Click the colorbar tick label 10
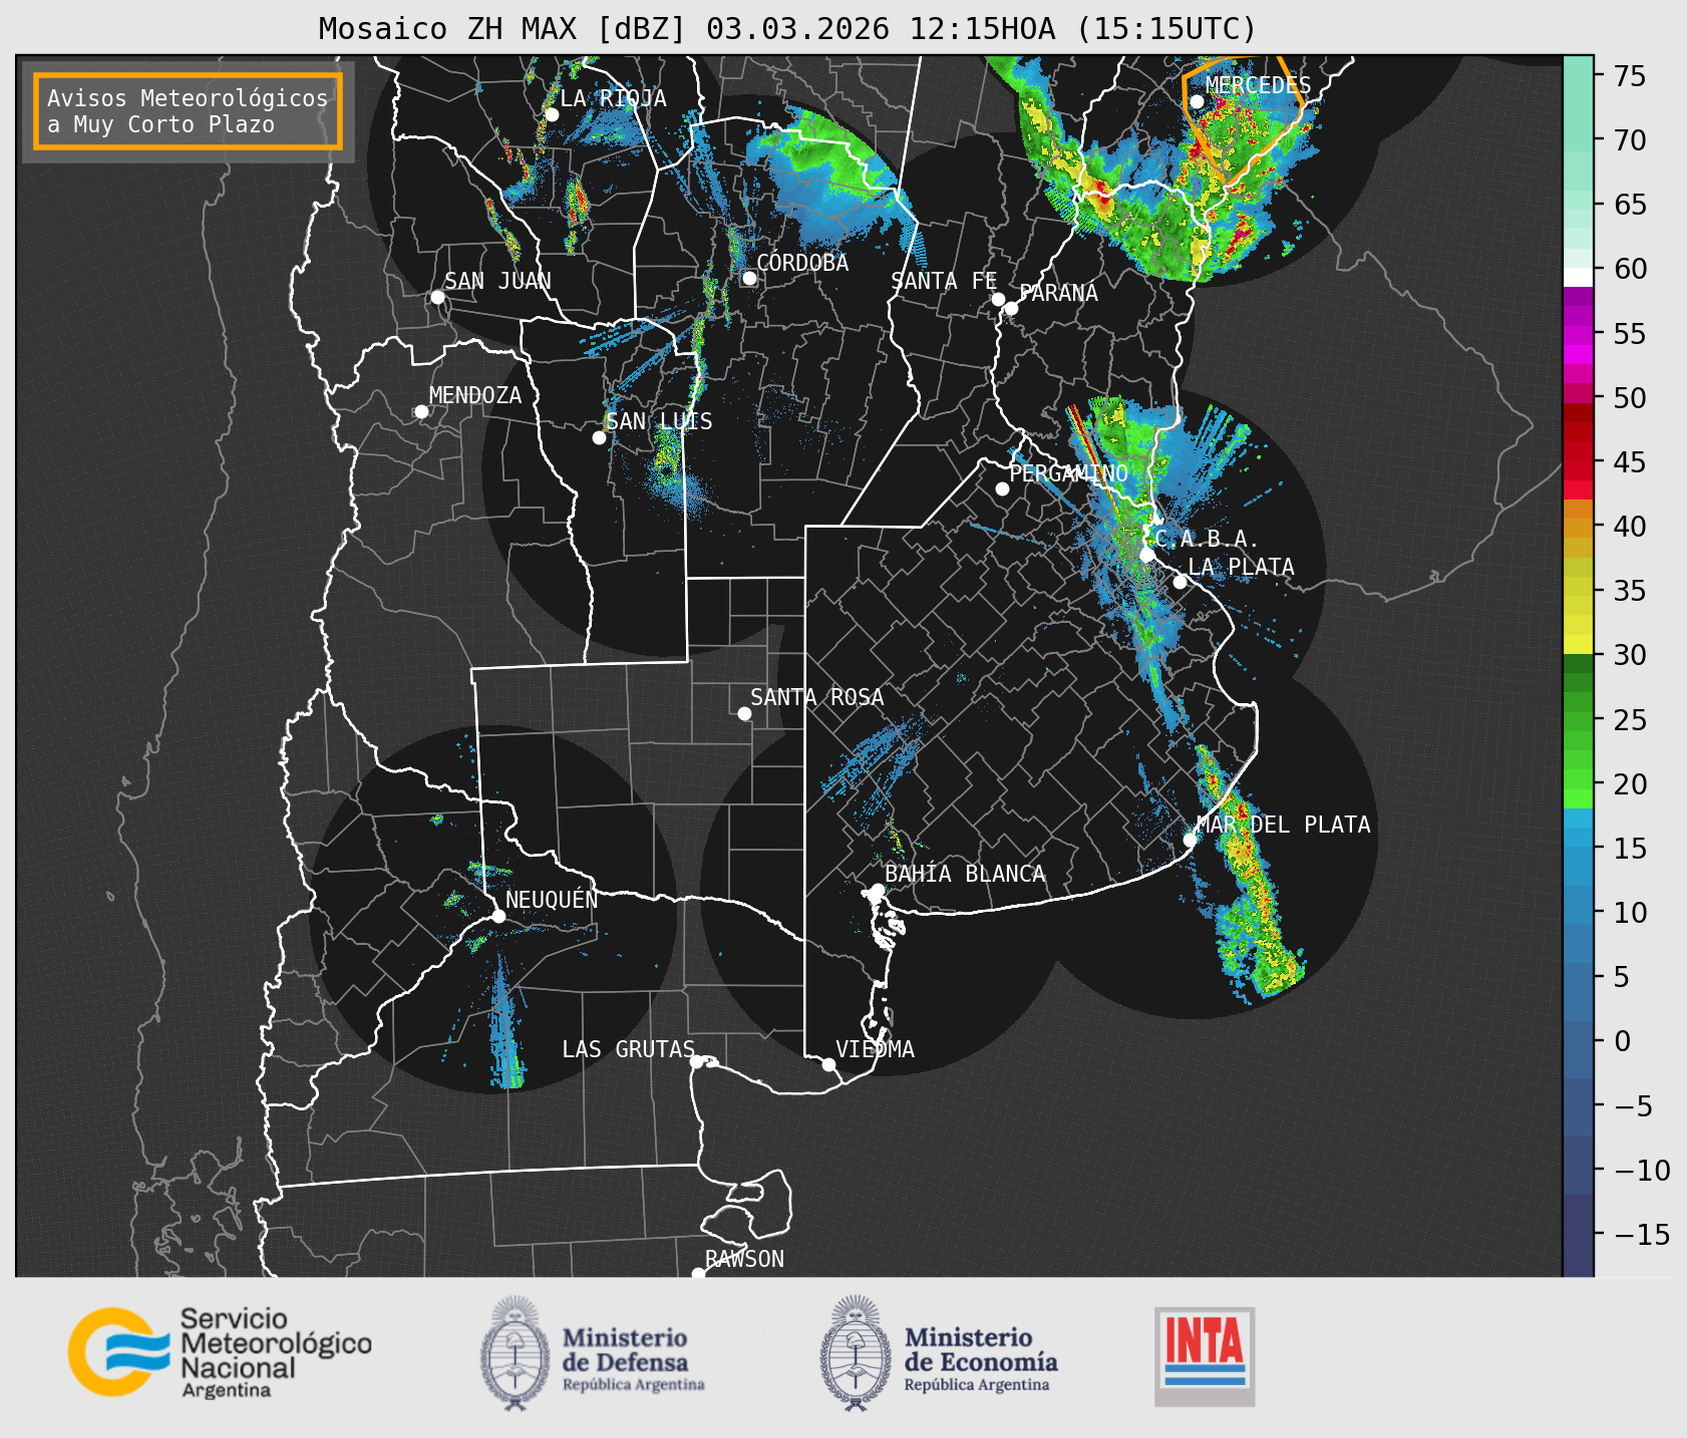The height and width of the screenshot is (1438, 1687). click(x=1630, y=912)
